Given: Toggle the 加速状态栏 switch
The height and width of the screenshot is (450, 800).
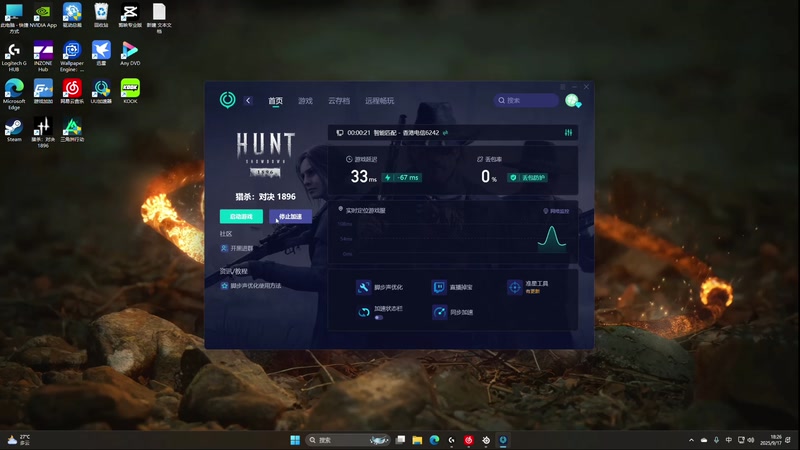Looking at the screenshot, I should (x=379, y=317).
